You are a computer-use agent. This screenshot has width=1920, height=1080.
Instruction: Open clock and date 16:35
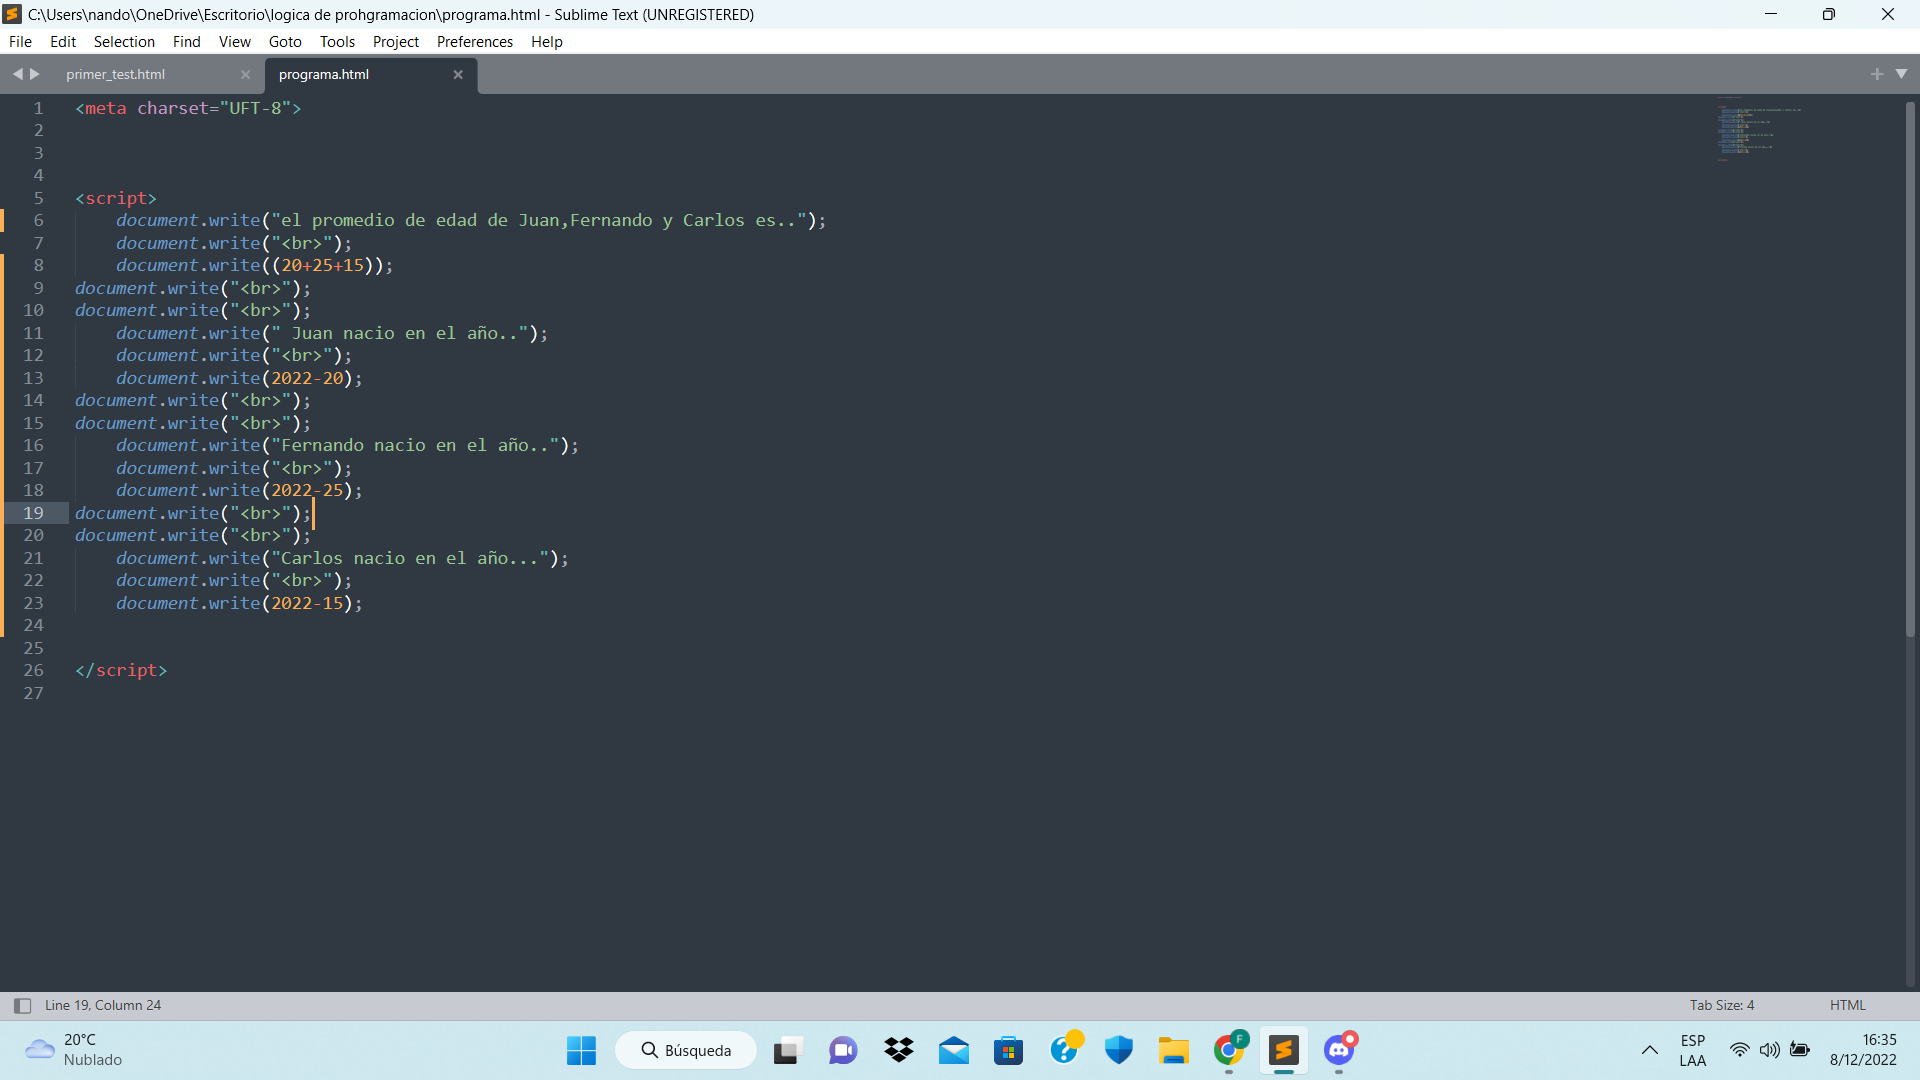(x=1864, y=1050)
